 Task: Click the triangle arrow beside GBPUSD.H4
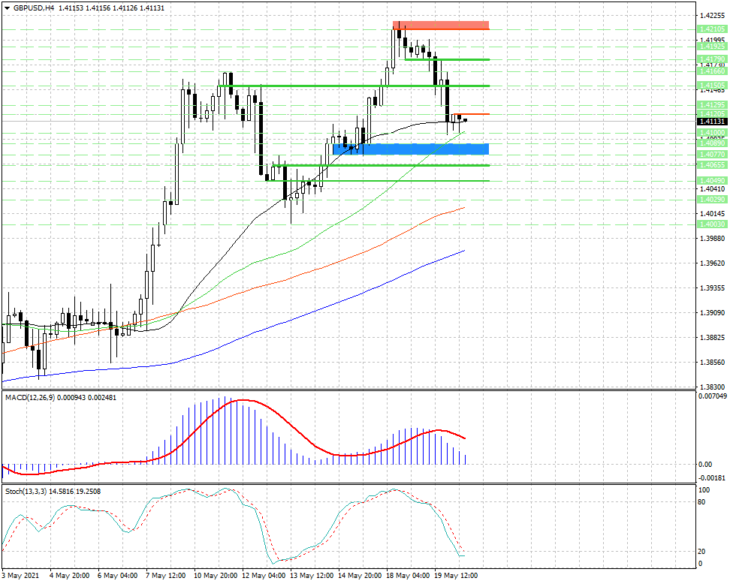pos(7,8)
